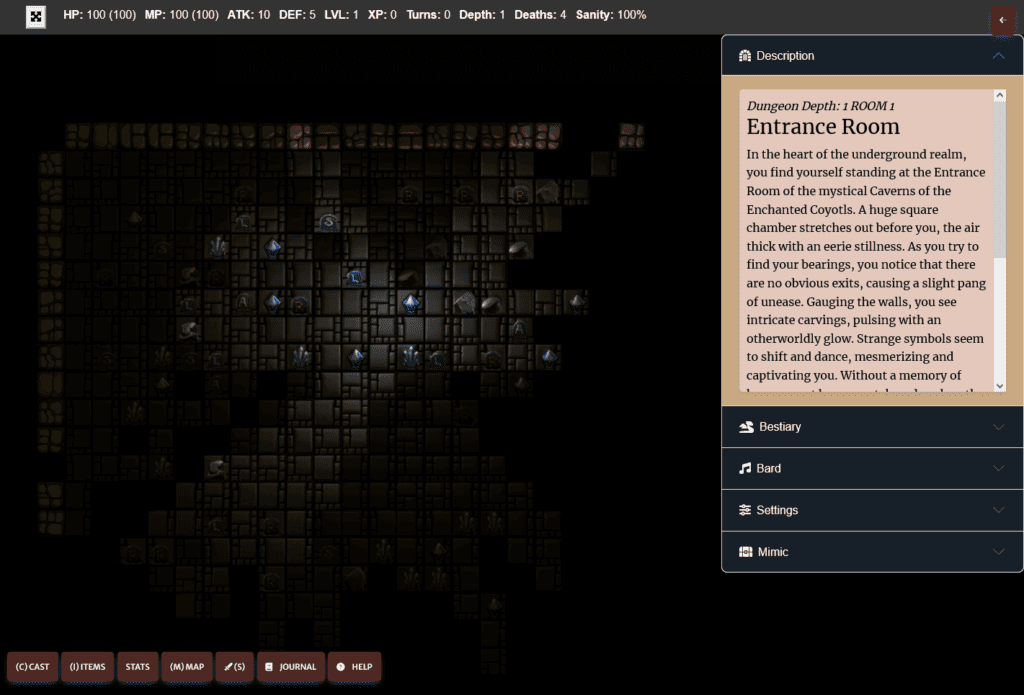Toggle the sidebar using the red arrow button

1003,20
